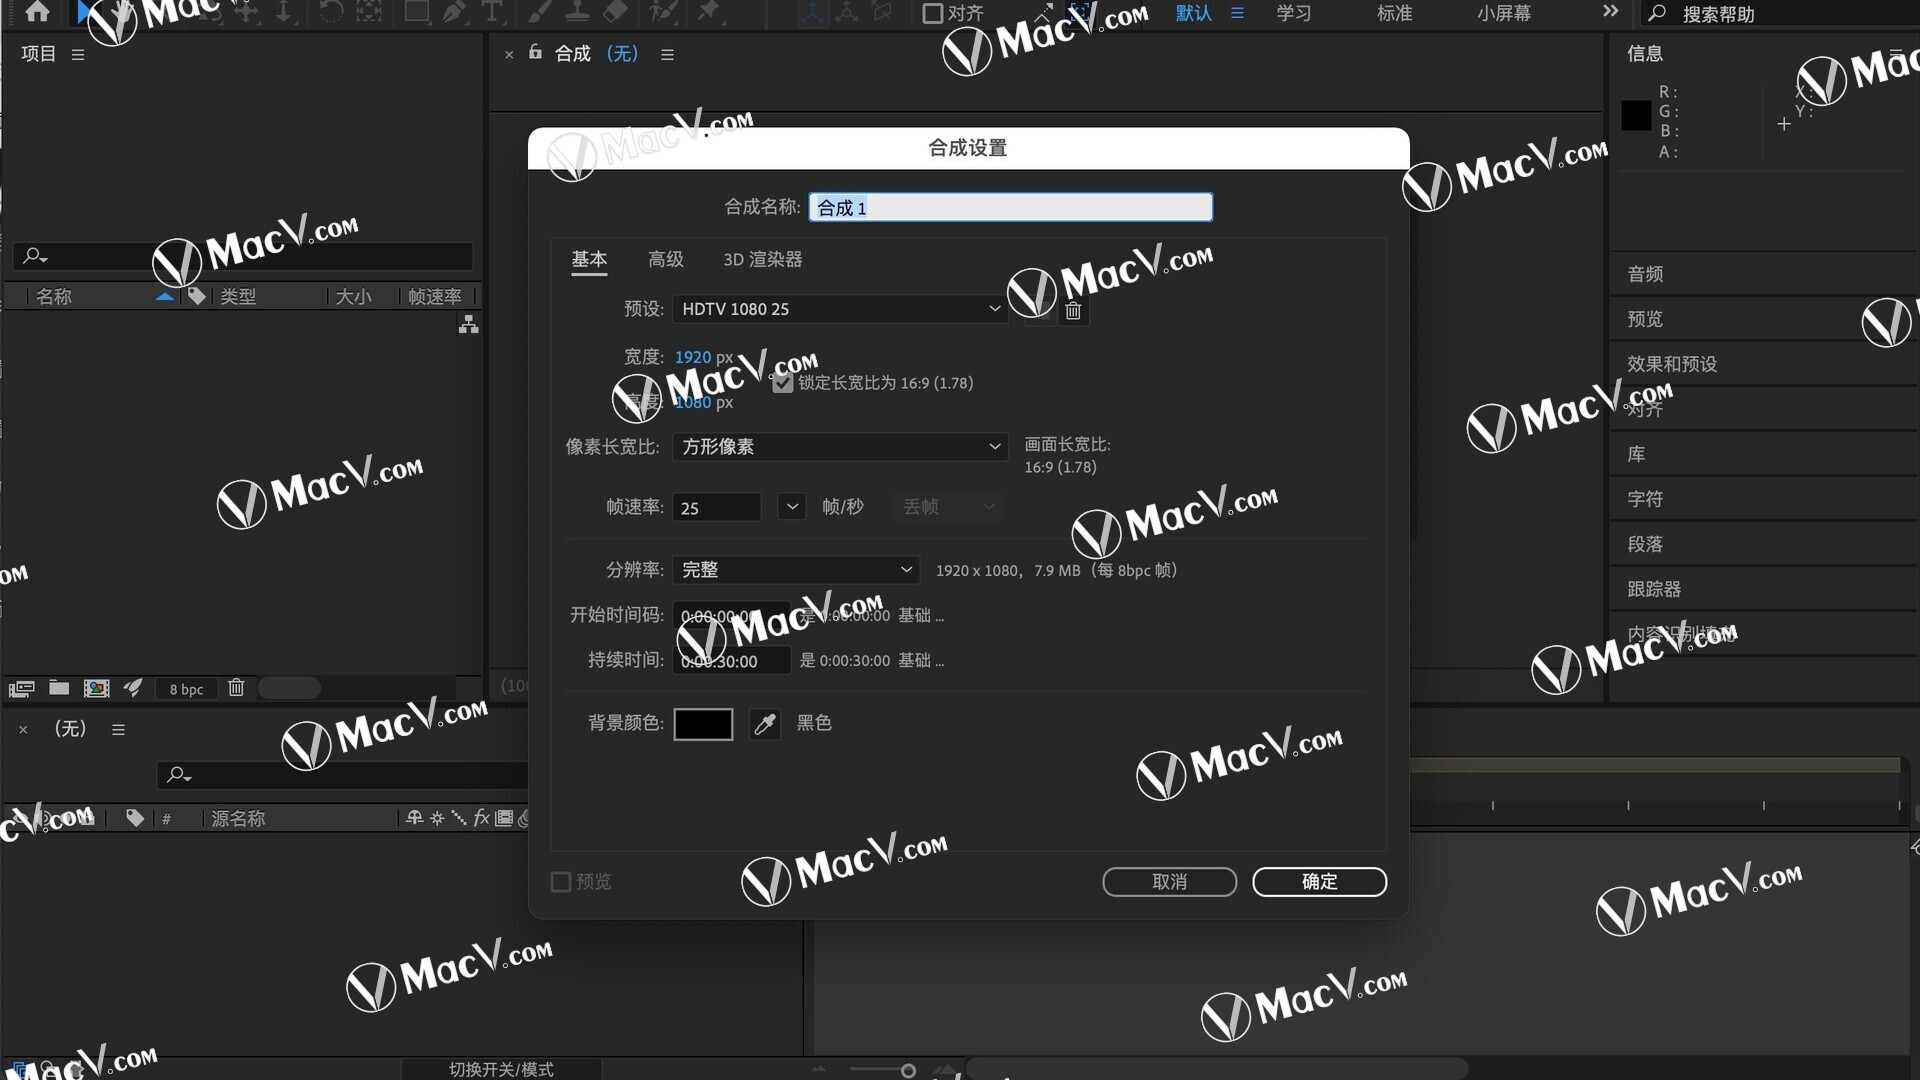Expand the 像素长宽比 dropdown
The image size is (1920, 1080).
coord(996,446)
